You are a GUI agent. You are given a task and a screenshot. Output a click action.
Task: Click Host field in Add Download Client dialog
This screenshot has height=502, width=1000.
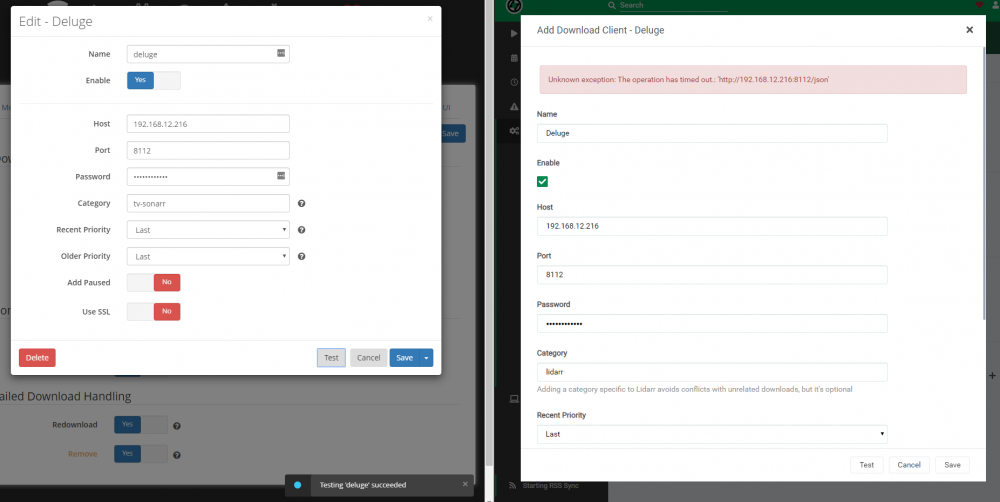click(x=712, y=226)
